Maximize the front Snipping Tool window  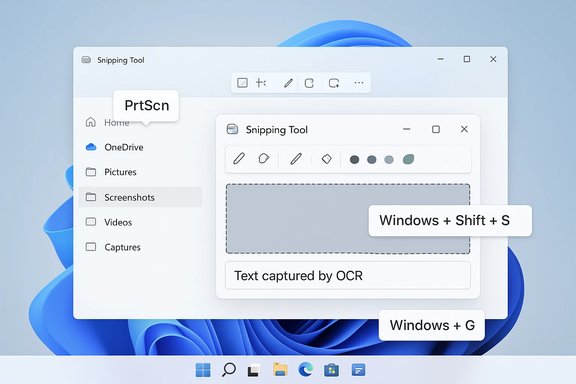coord(436,129)
